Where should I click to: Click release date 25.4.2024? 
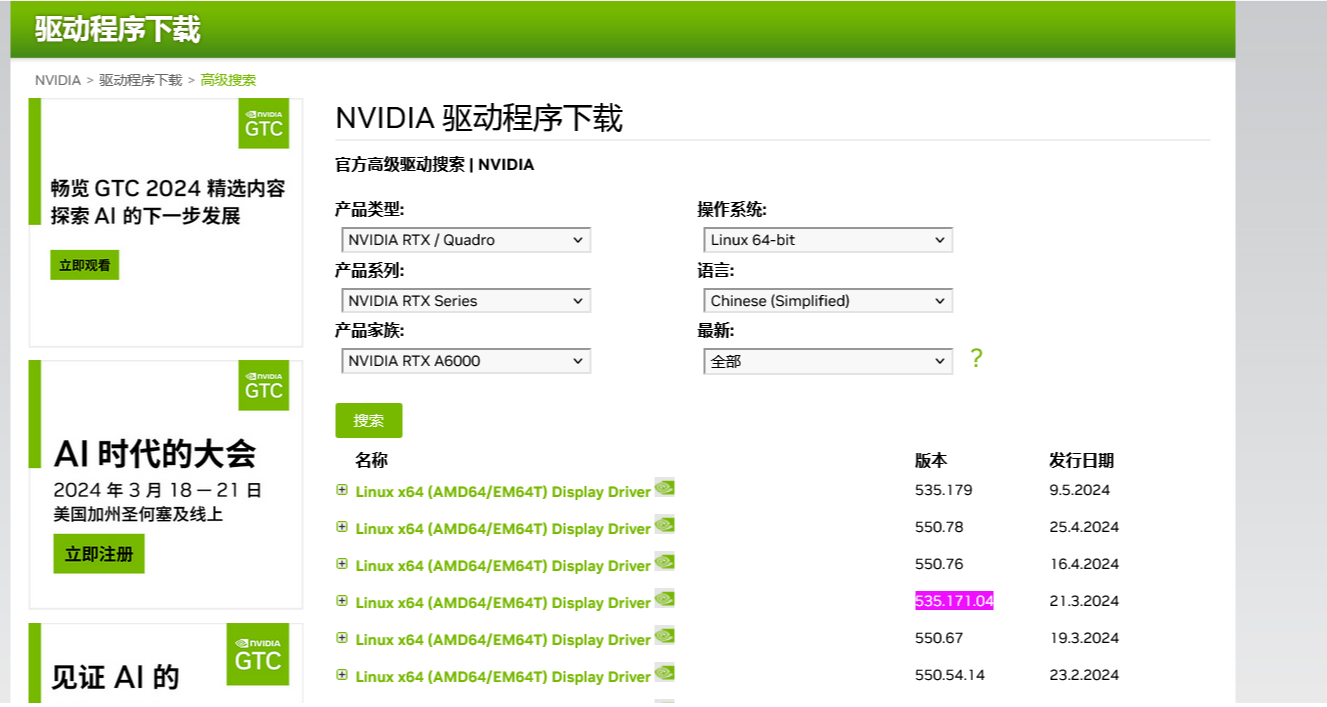[x=1084, y=527]
